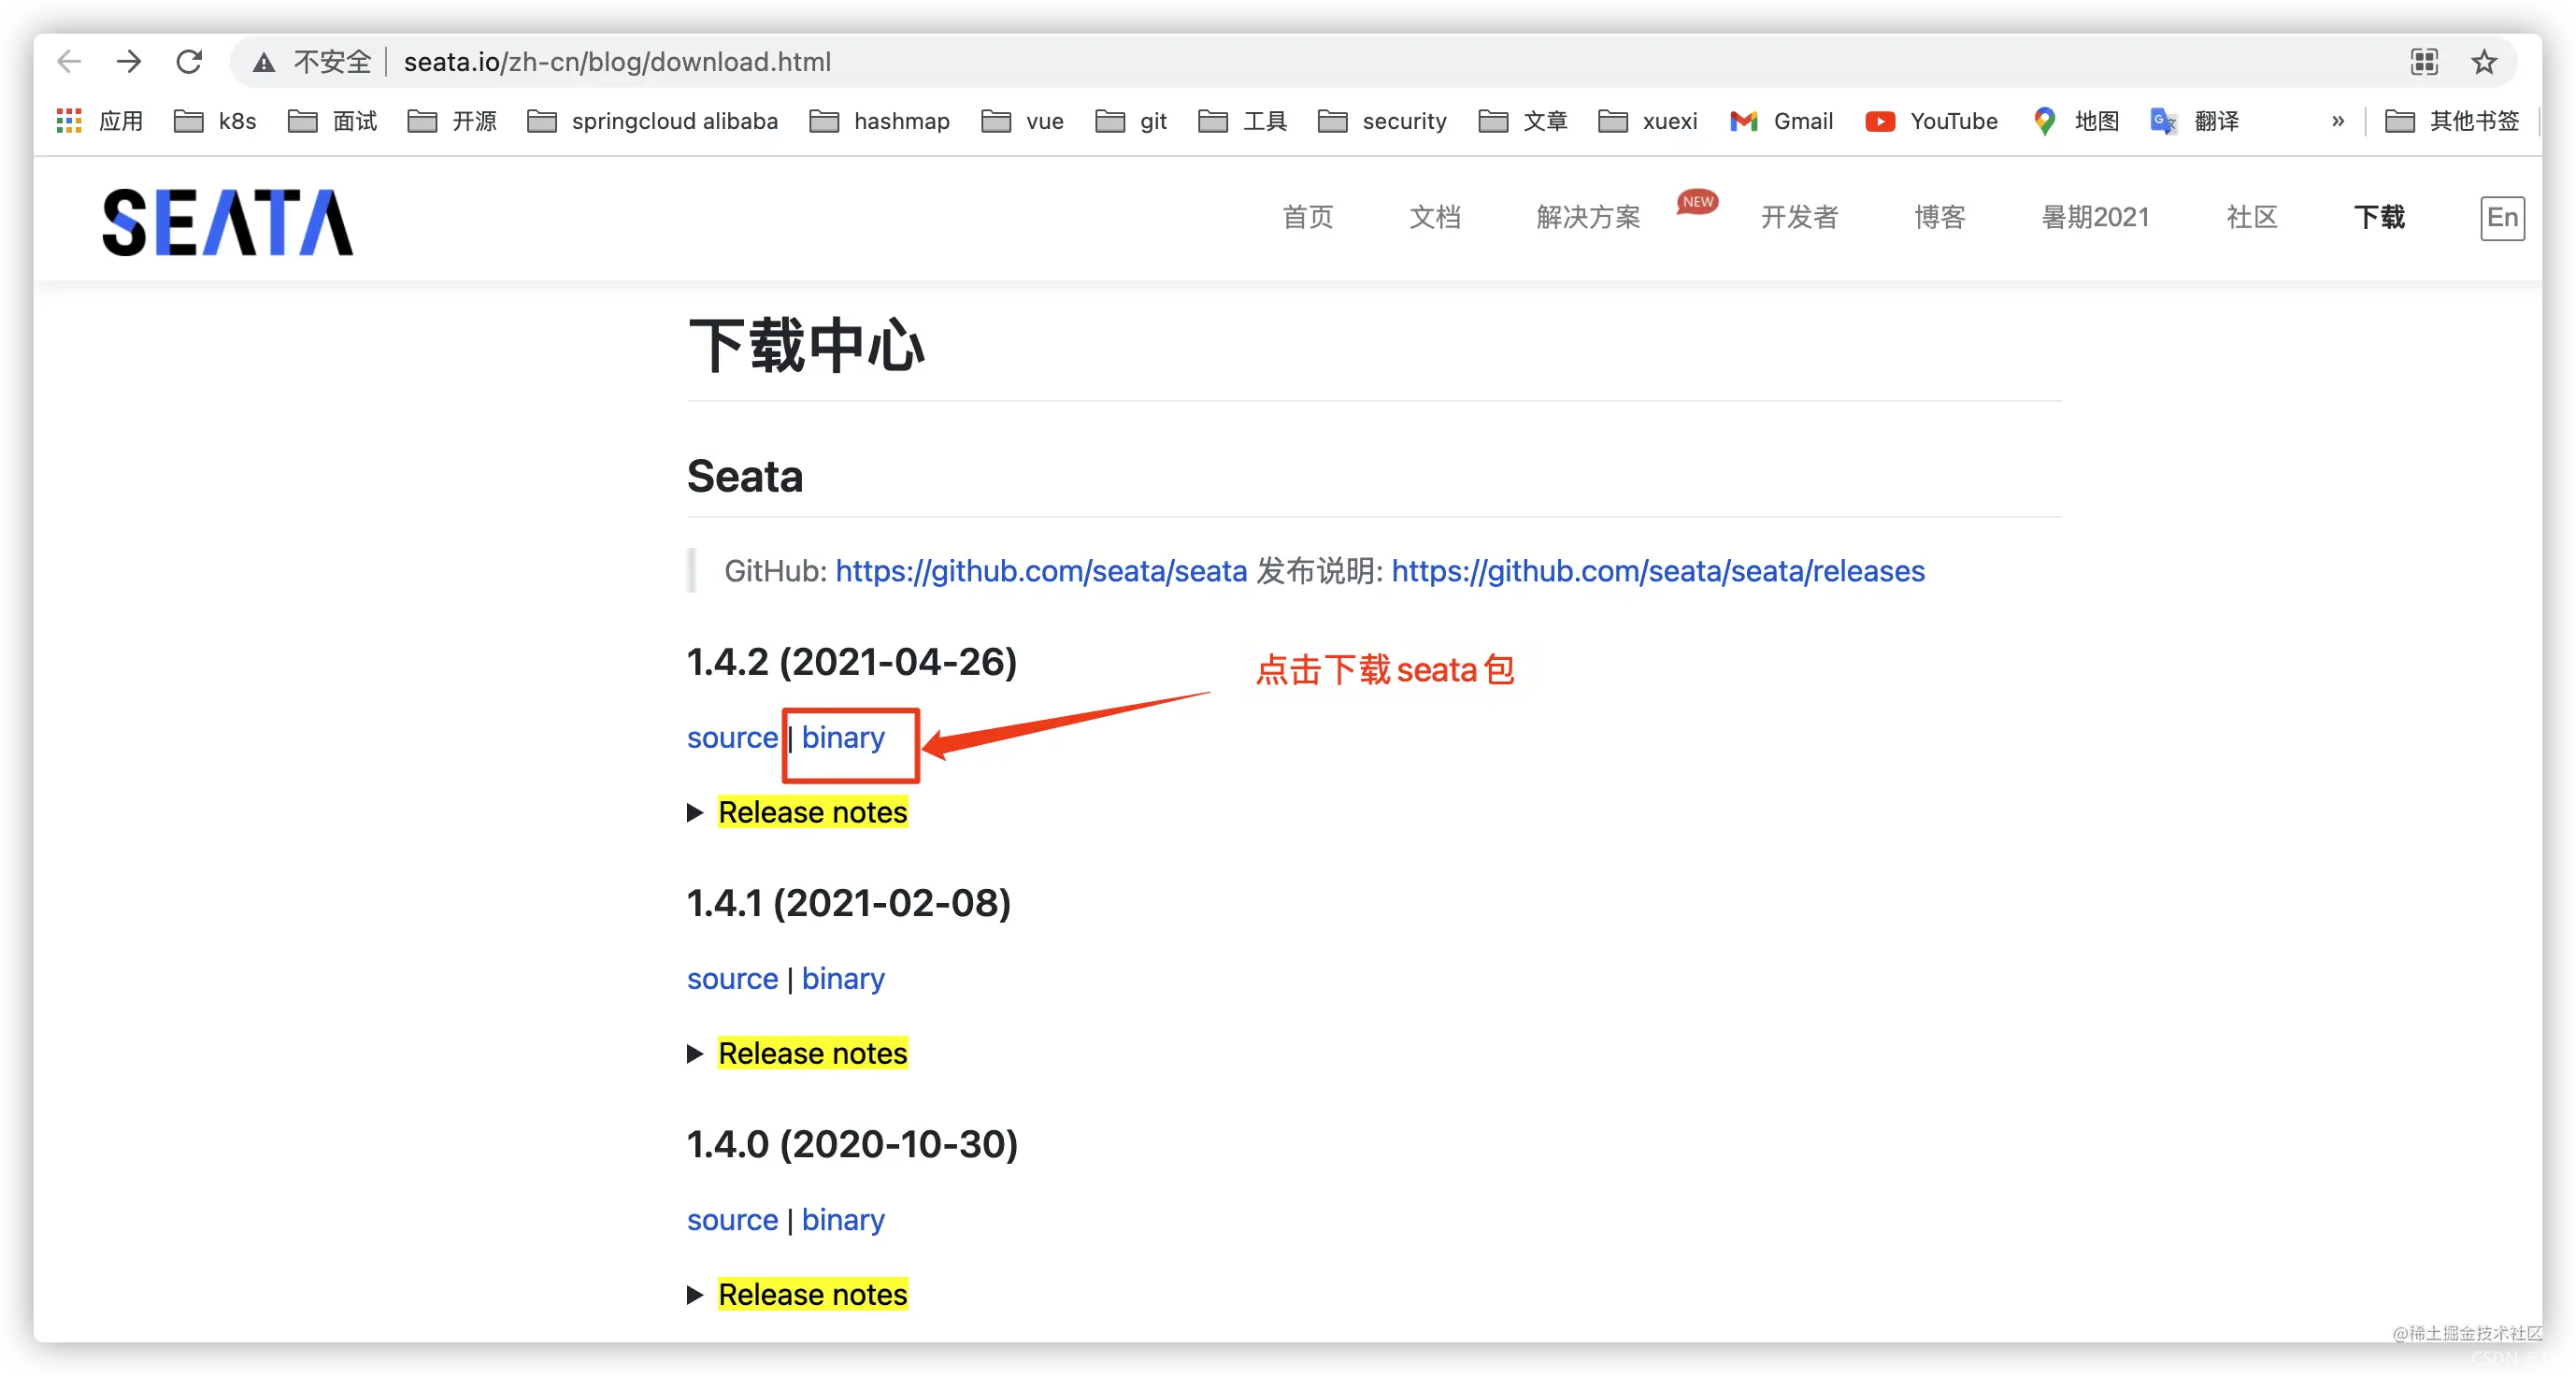Expand Release notes for version 1.4.1

click(812, 1053)
